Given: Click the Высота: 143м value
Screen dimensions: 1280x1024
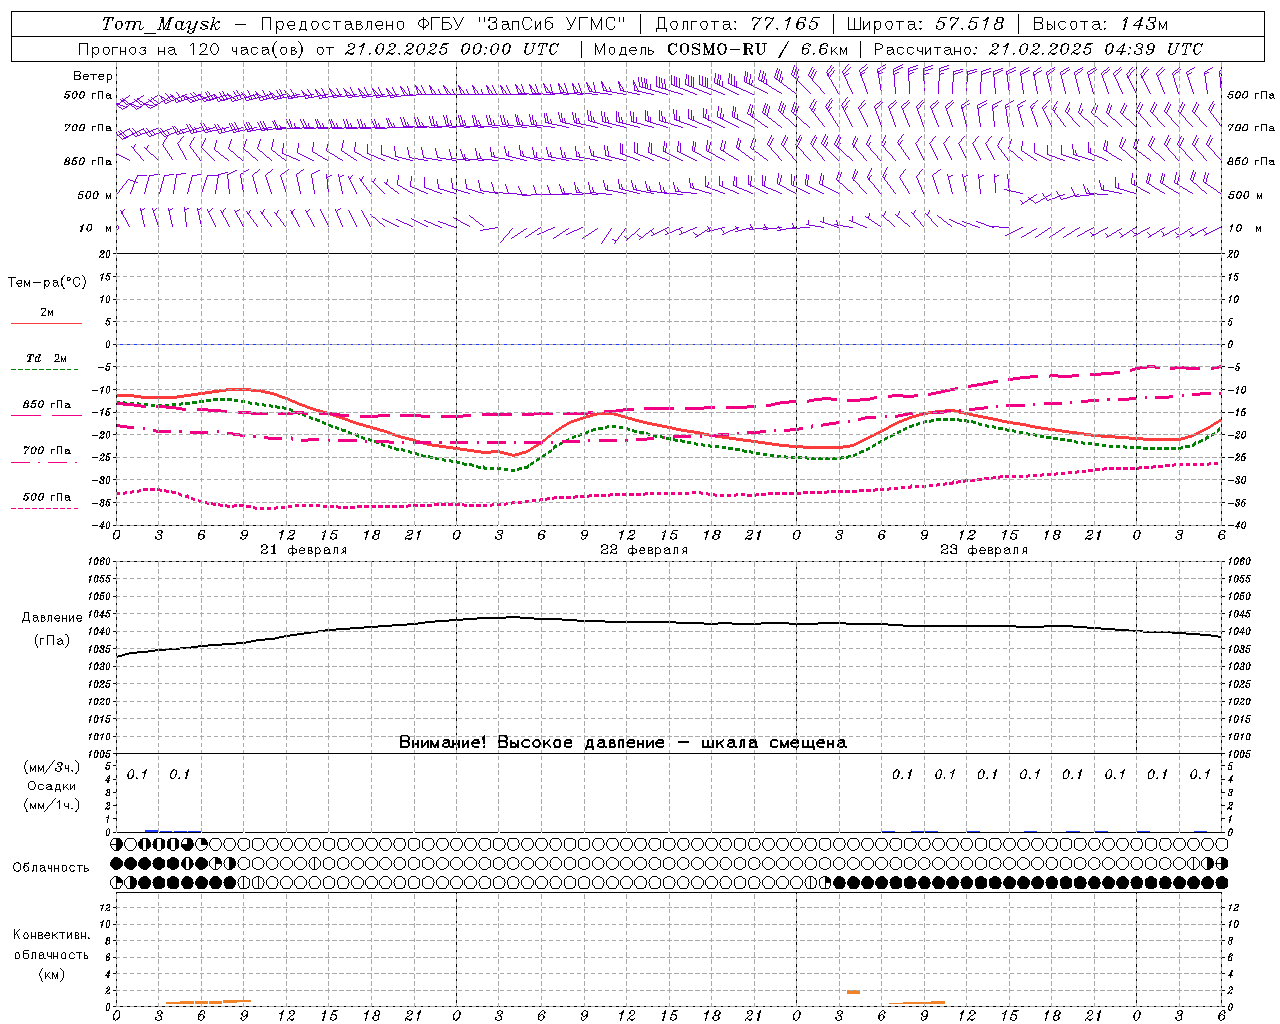Looking at the screenshot, I should [1100, 24].
